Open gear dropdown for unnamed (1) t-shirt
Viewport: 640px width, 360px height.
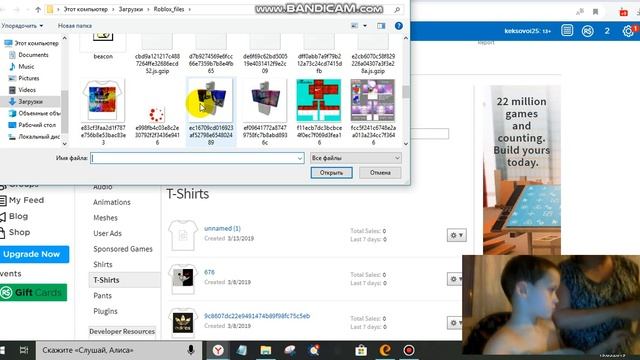[x=457, y=235]
